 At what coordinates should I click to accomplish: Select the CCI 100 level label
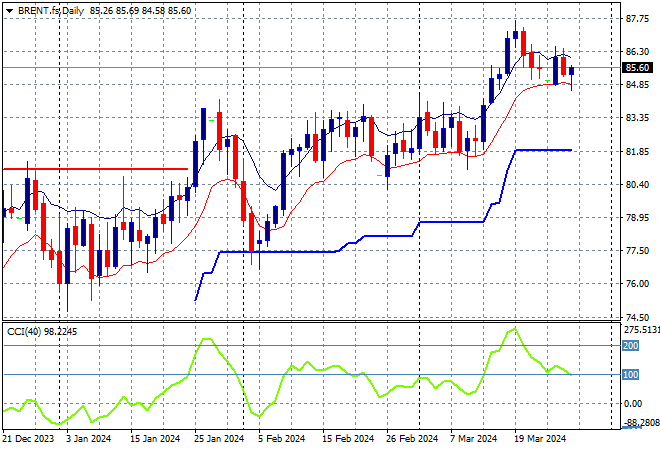pyautogui.click(x=631, y=374)
